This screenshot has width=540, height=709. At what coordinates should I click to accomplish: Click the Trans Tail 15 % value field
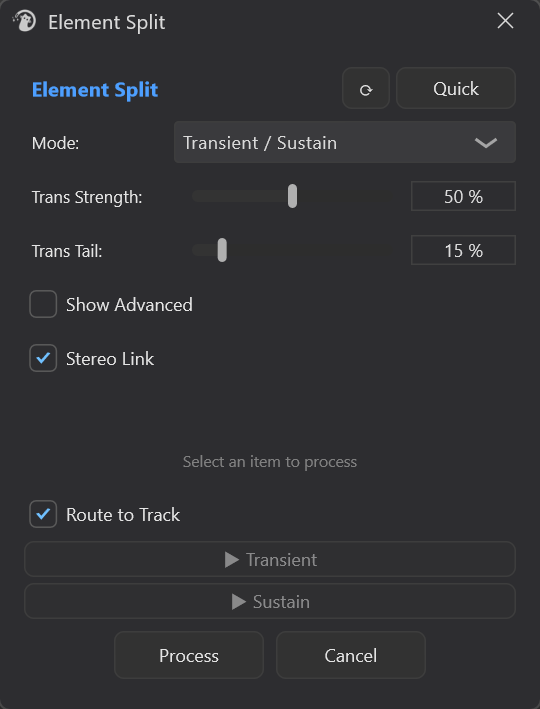tap(463, 250)
